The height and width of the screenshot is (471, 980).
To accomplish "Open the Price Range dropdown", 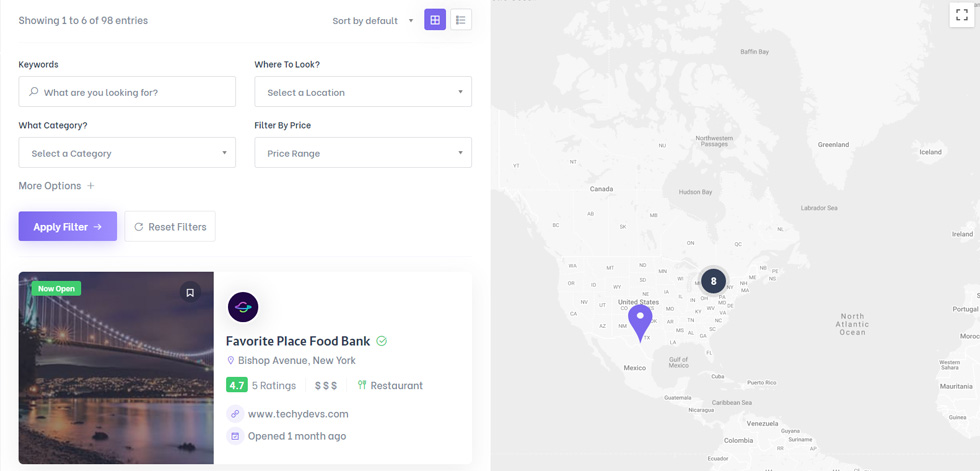I will point(363,153).
